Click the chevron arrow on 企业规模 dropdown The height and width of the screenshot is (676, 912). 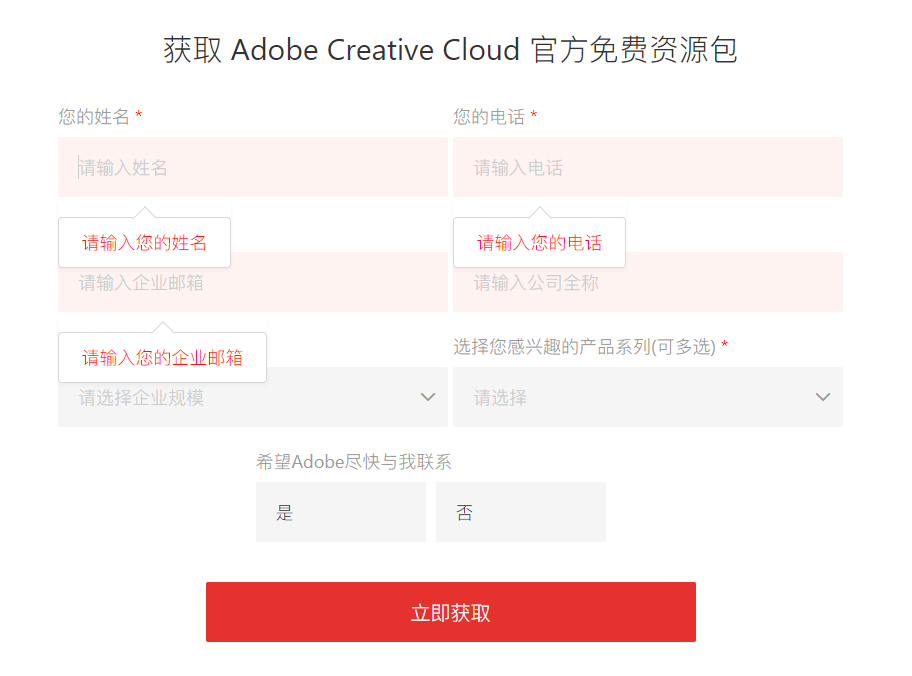pos(428,397)
